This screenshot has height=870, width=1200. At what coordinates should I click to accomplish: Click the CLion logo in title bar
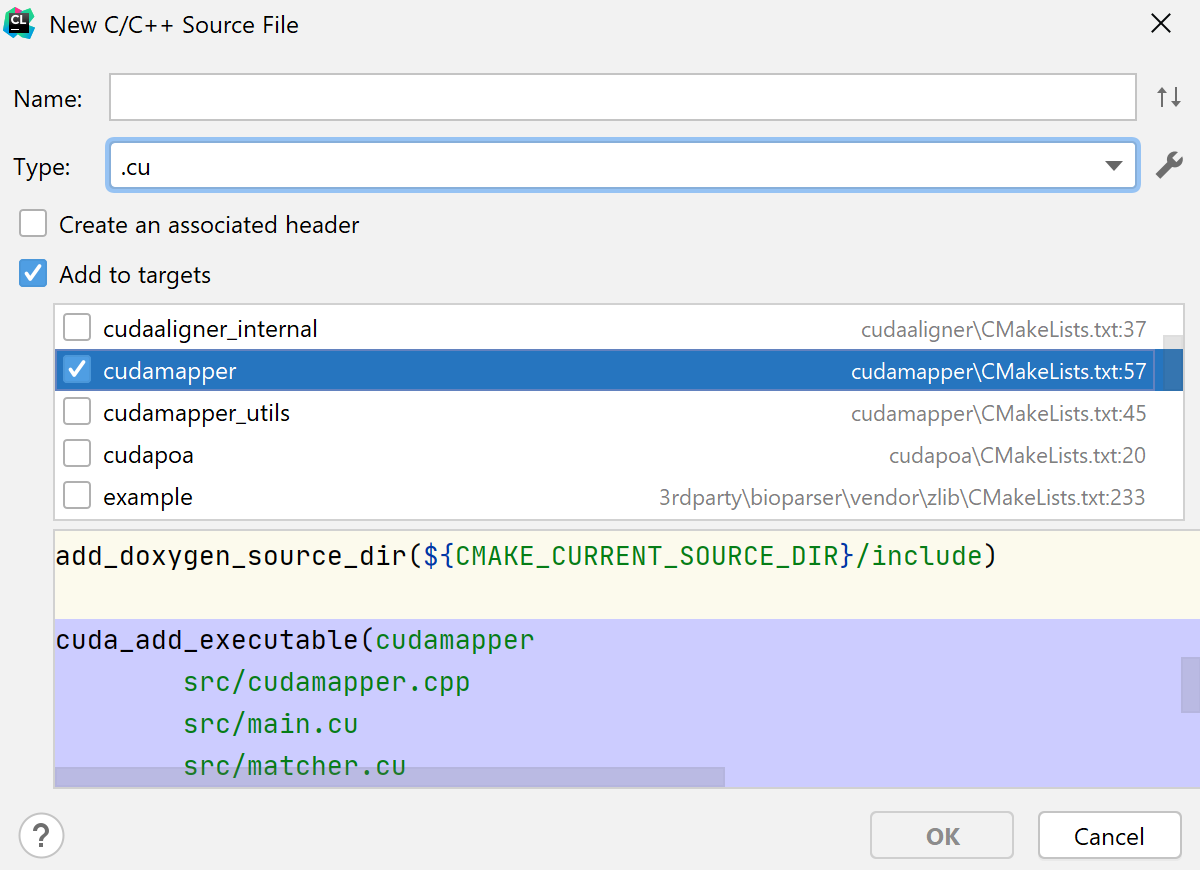tap(20, 24)
